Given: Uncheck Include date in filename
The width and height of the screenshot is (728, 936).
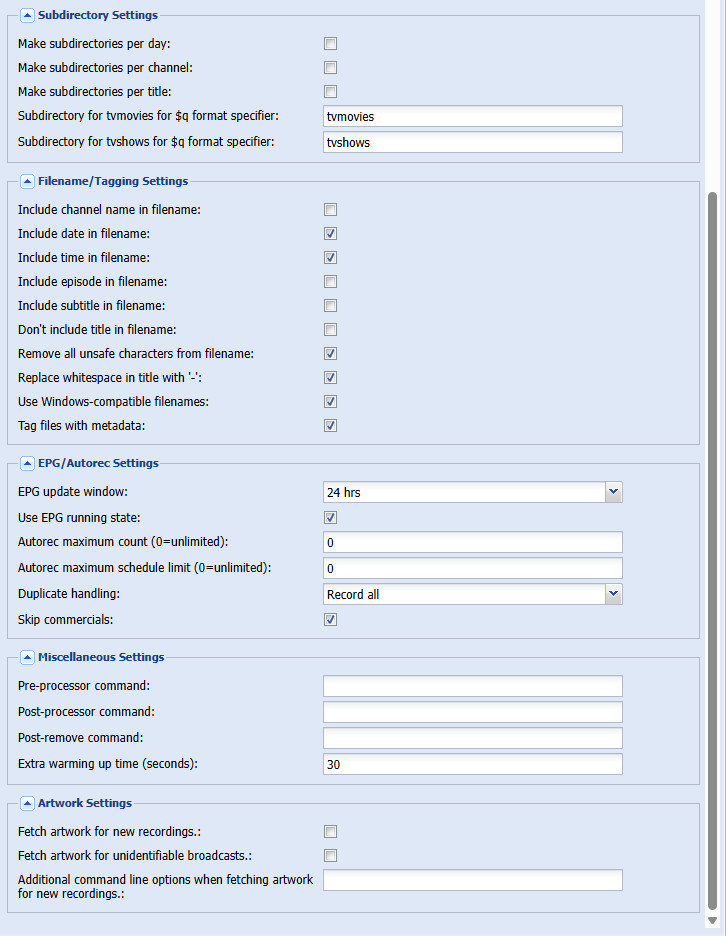Looking at the screenshot, I should (x=330, y=234).
